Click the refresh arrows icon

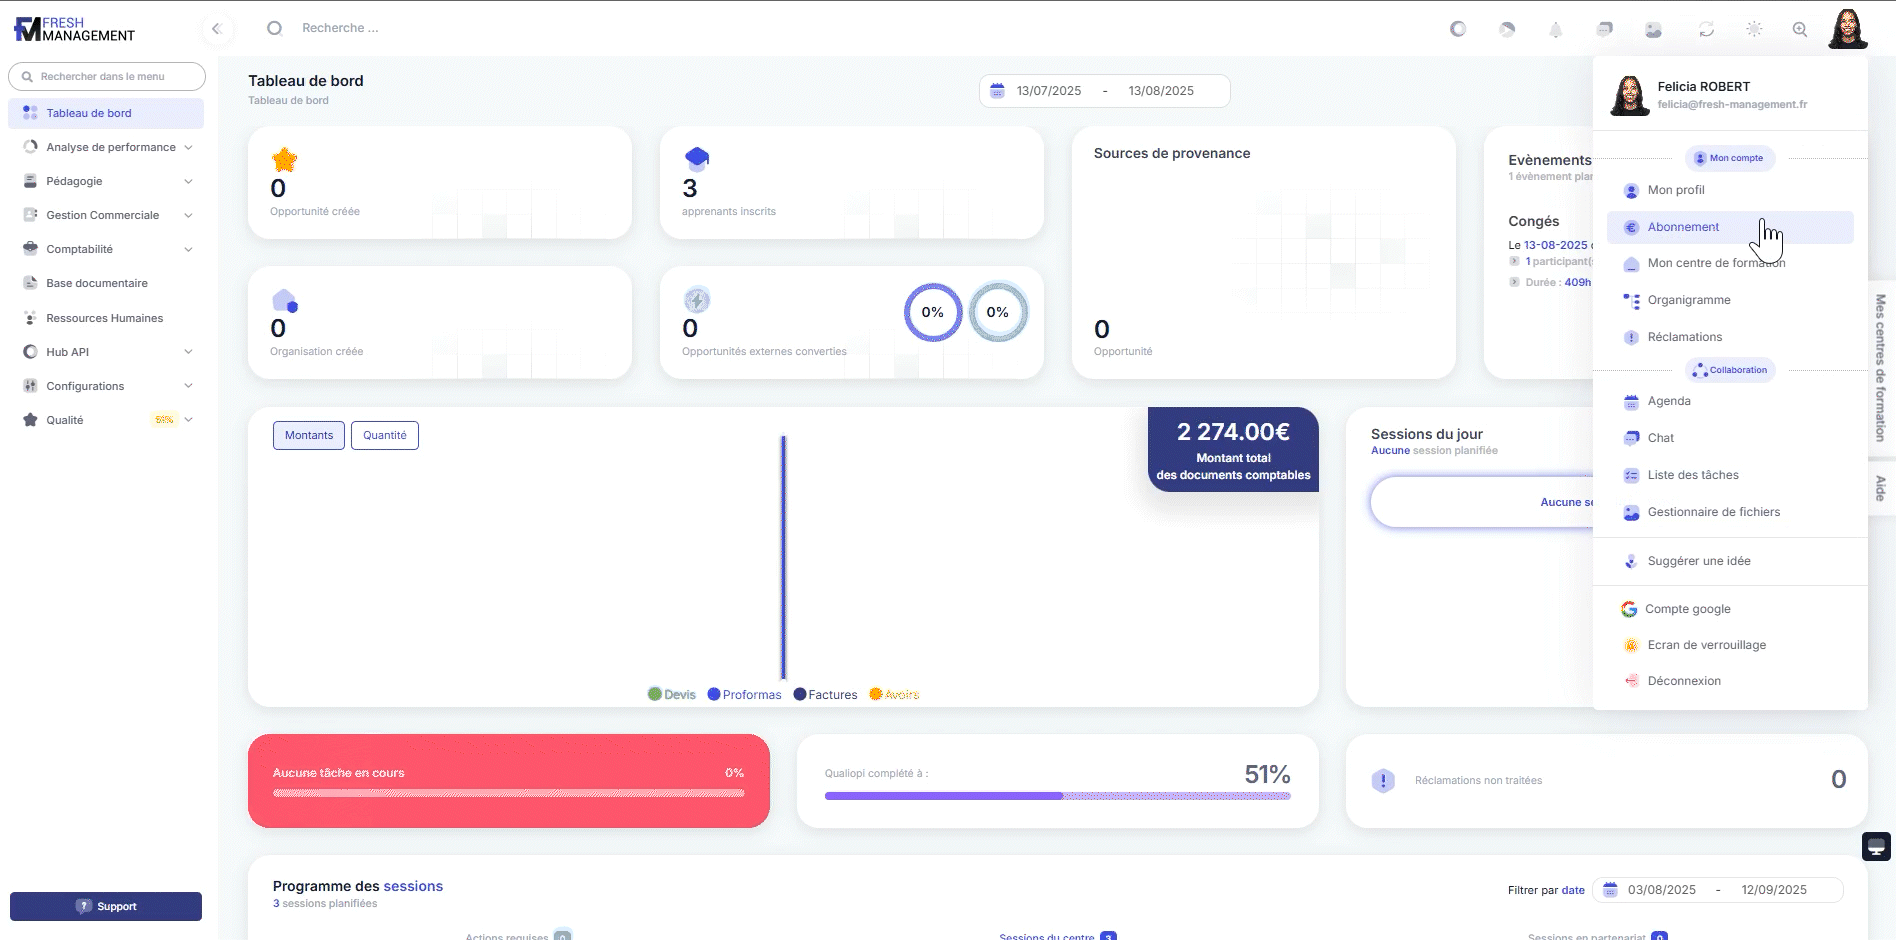click(1706, 30)
